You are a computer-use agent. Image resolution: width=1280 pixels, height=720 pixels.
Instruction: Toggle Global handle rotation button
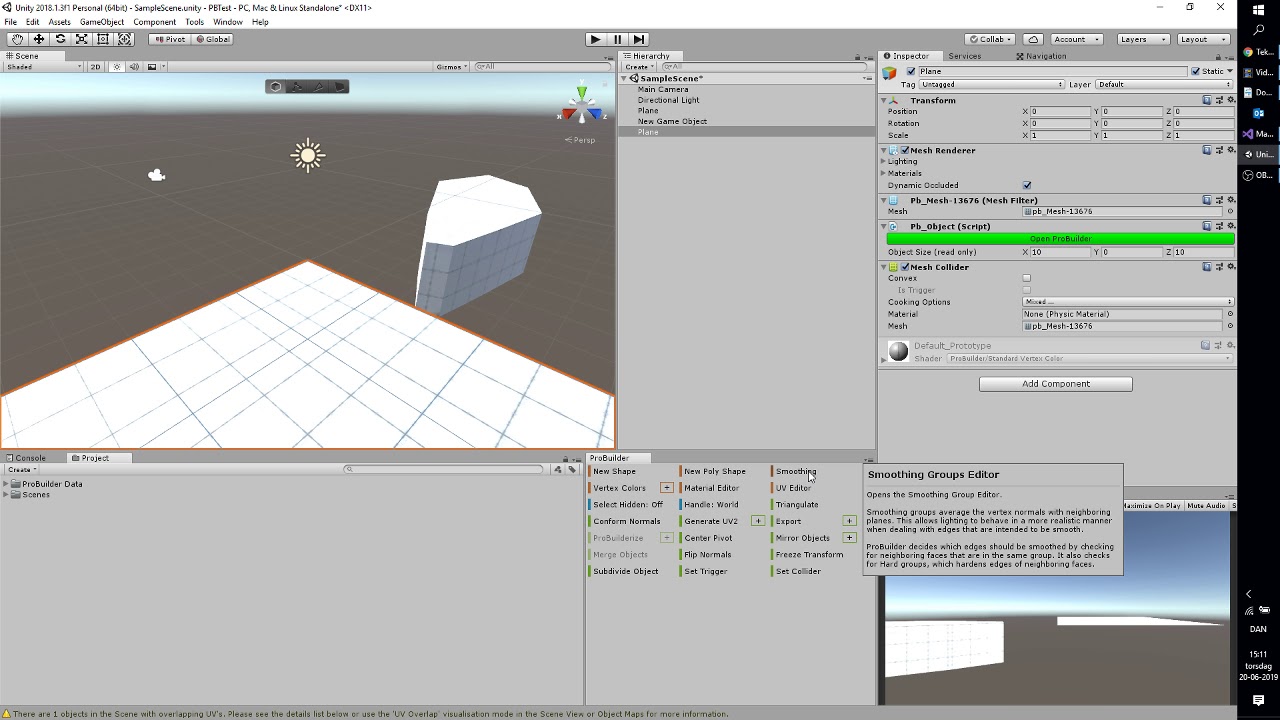click(212, 39)
